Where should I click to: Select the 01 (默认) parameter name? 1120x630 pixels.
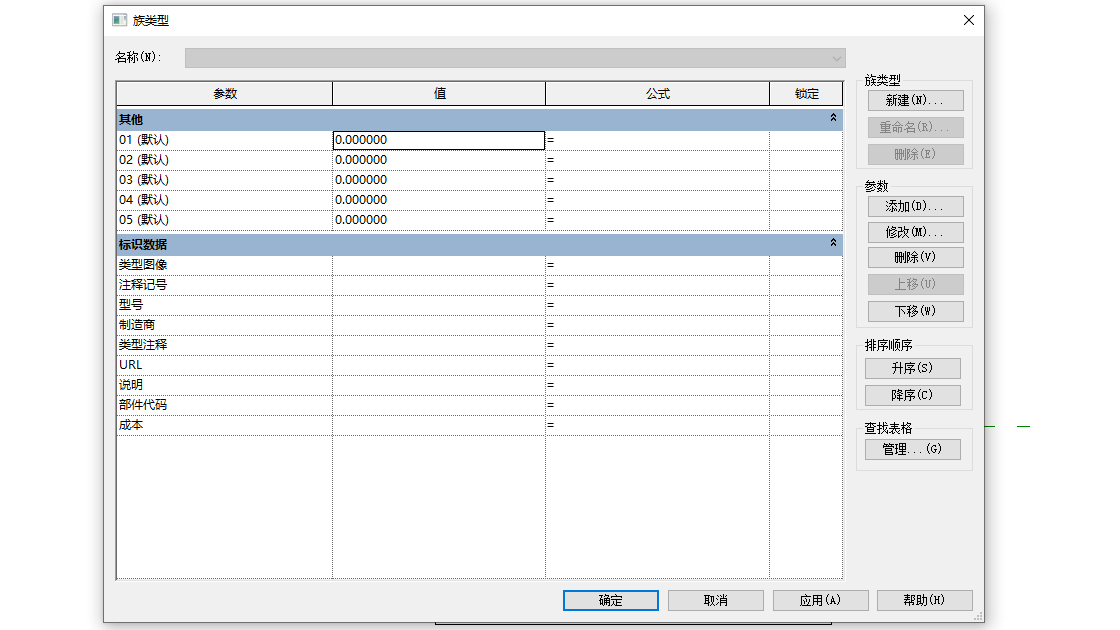224,140
